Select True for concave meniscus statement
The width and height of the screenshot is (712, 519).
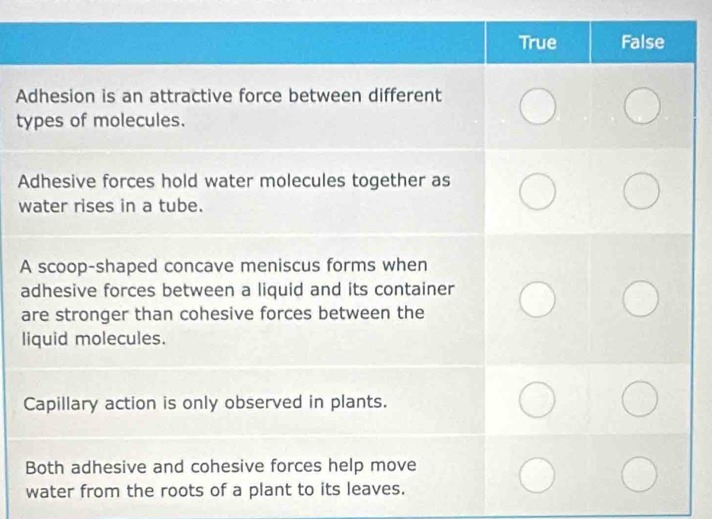click(537, 299)
